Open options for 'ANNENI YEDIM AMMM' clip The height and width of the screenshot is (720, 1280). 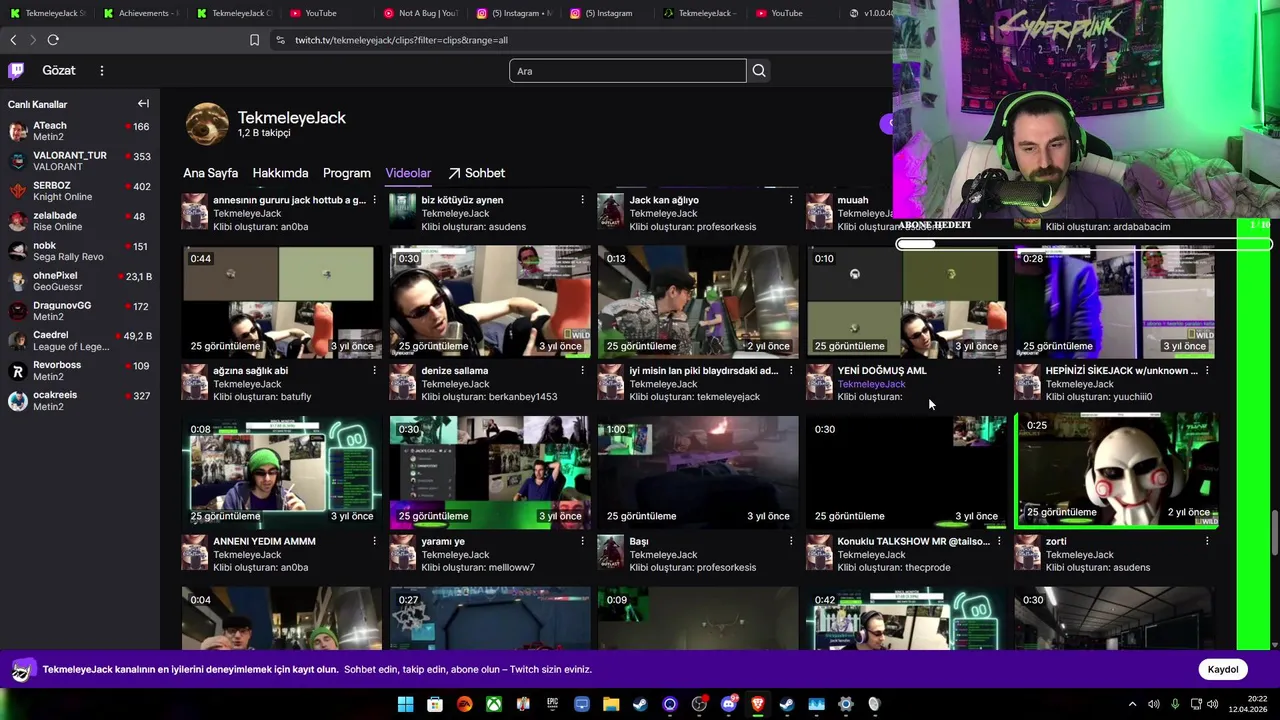pos(374,541)
